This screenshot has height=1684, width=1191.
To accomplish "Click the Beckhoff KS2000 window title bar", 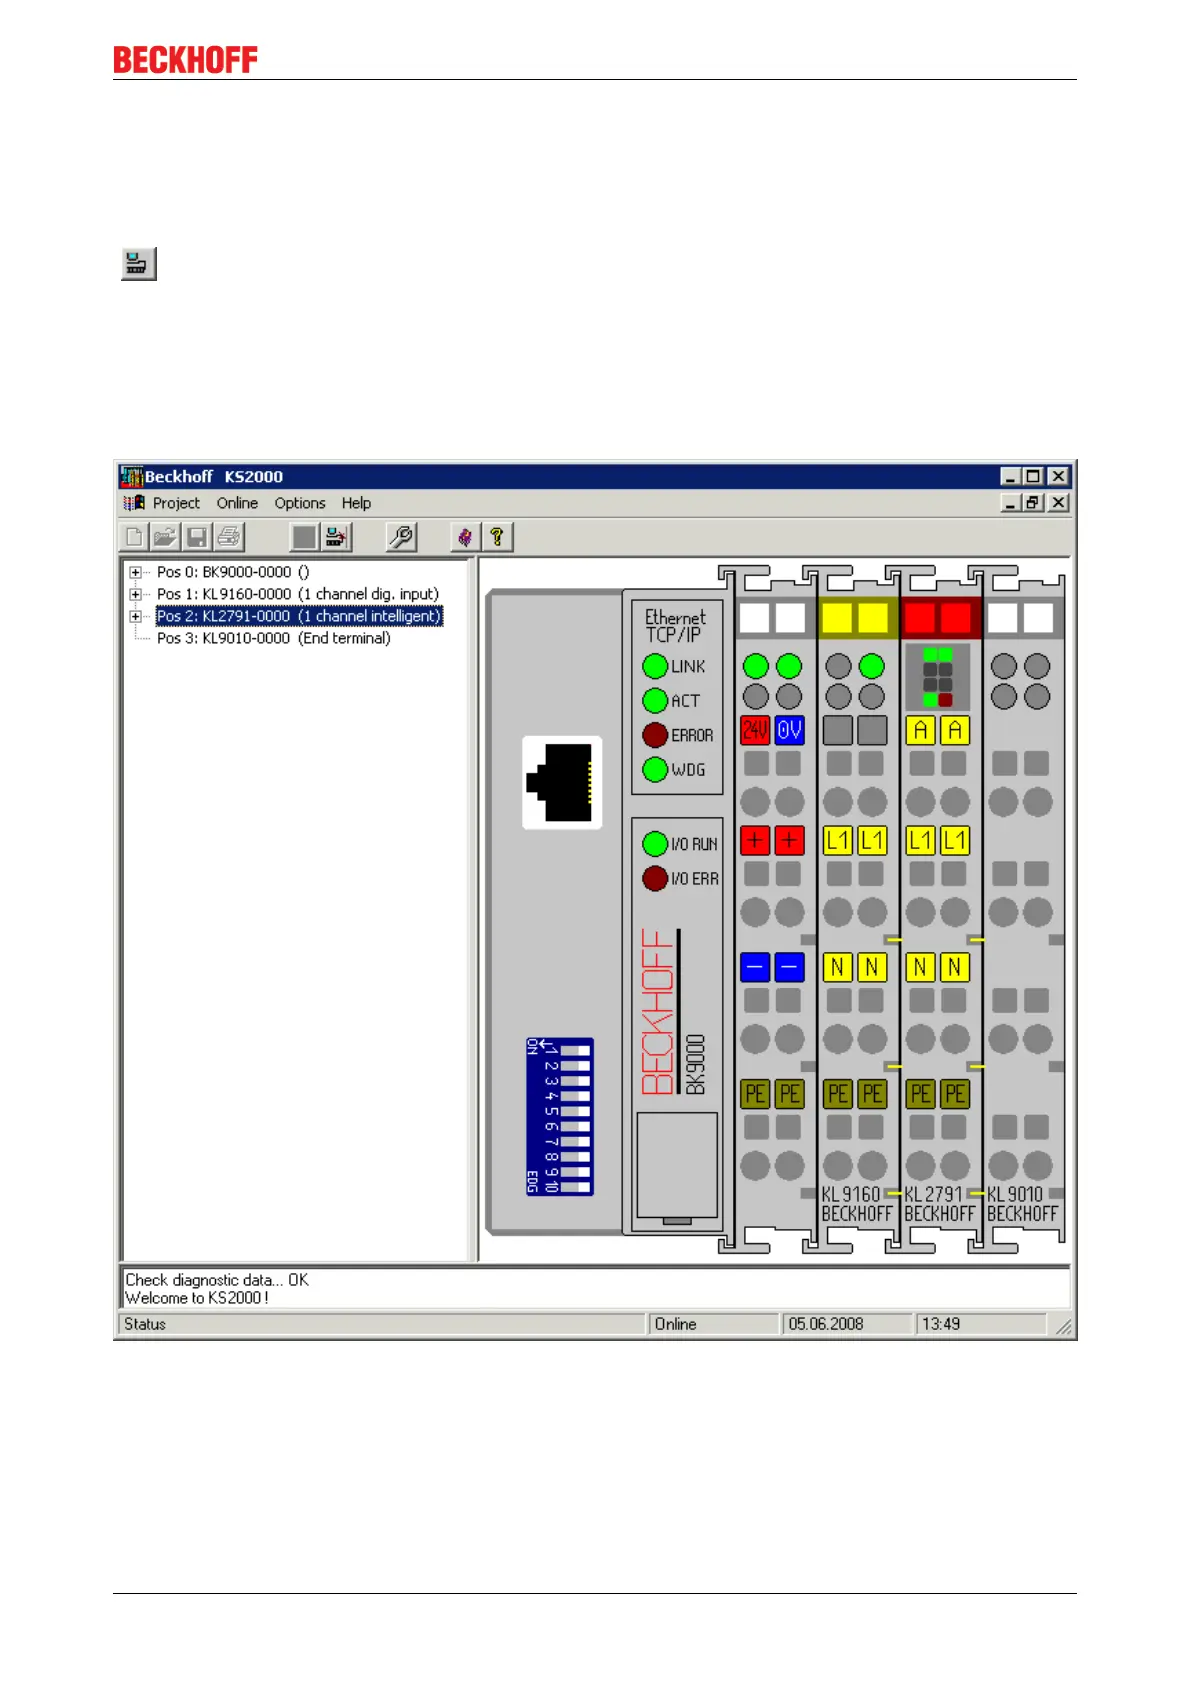I will pyautogui.click(x=595, y=476).
